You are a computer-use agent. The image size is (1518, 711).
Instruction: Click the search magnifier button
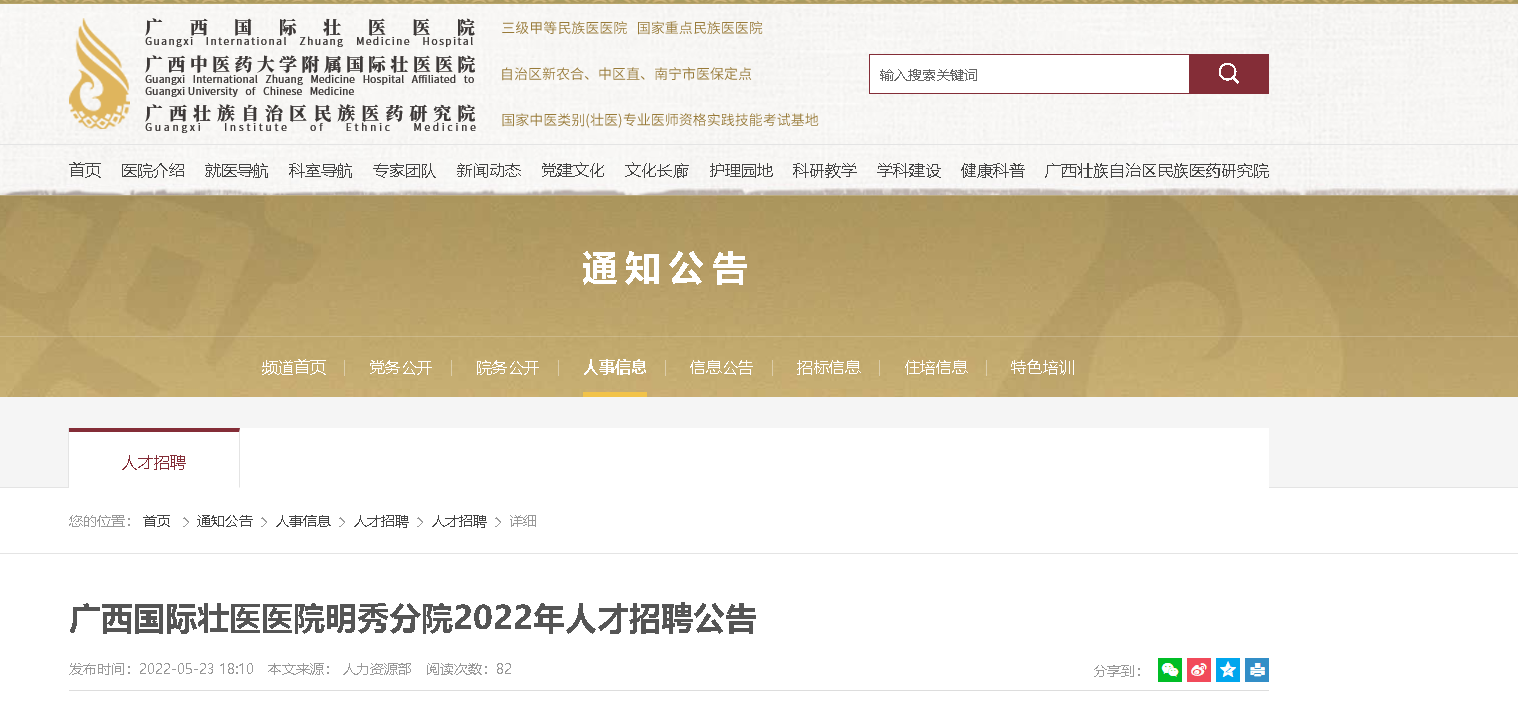[1228, 74]
